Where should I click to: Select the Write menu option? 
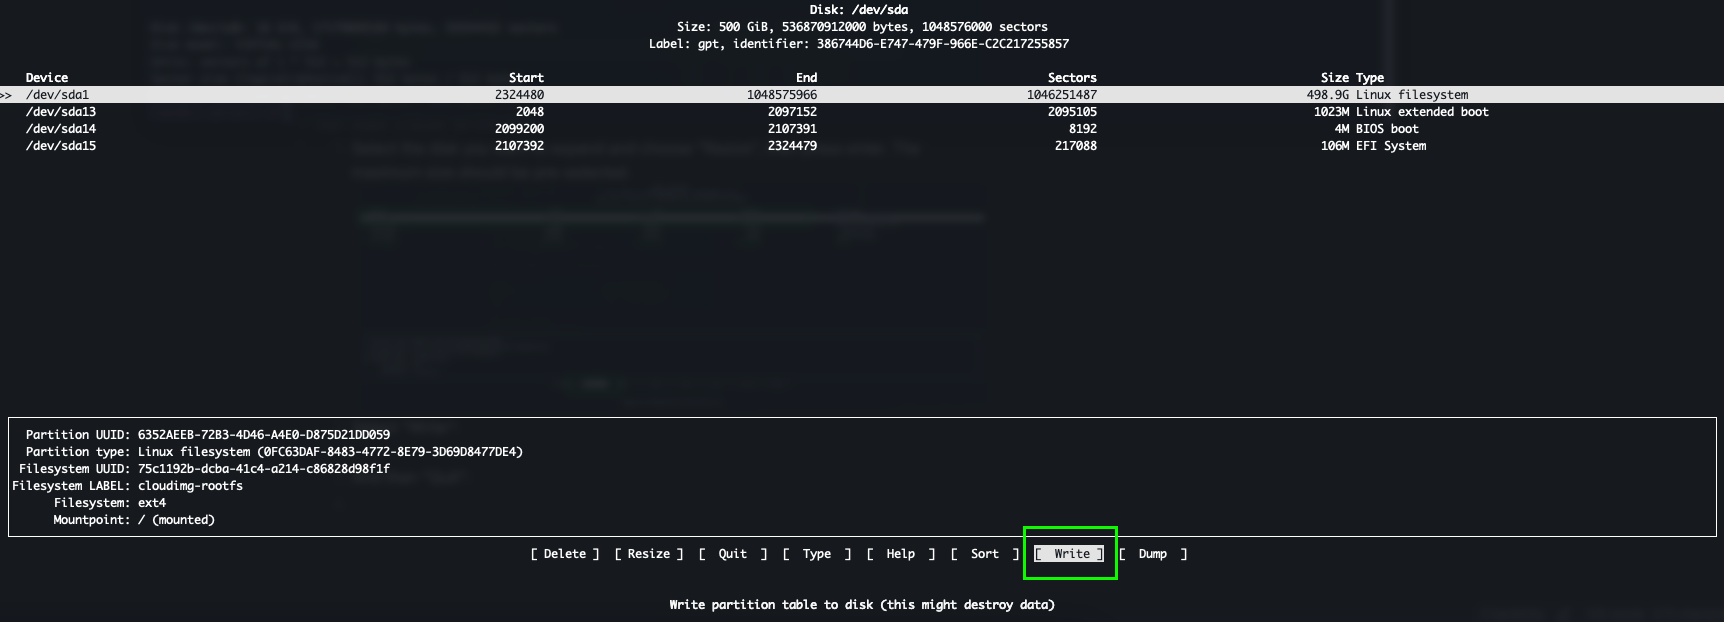coord(1070,554)
